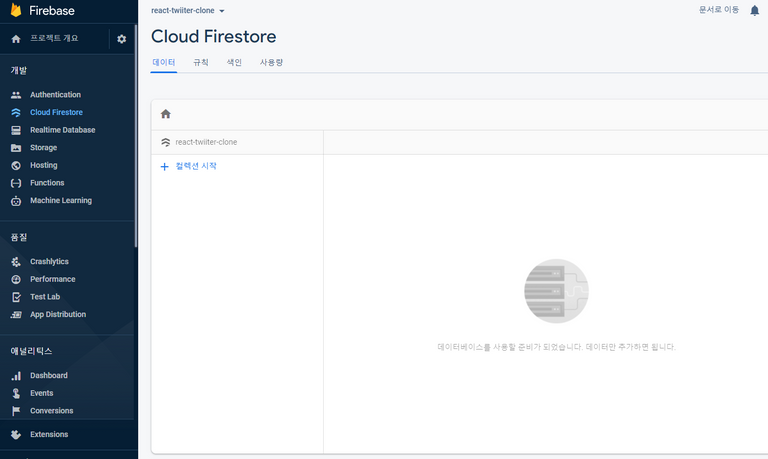Viewport: 768px width, 459px height.
Task: Switch to the 사용량 tab
Action: (271, 62)
